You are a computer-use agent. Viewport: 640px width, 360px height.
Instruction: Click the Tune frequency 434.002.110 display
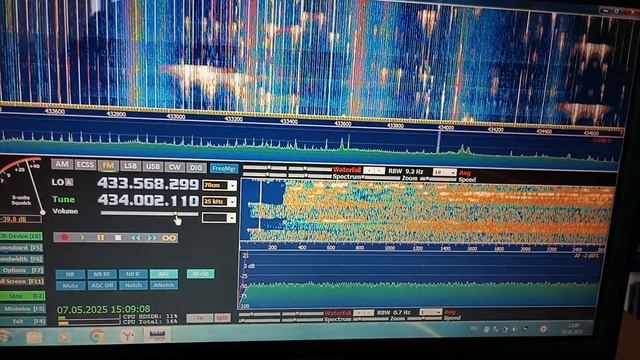tap(148, 200)
